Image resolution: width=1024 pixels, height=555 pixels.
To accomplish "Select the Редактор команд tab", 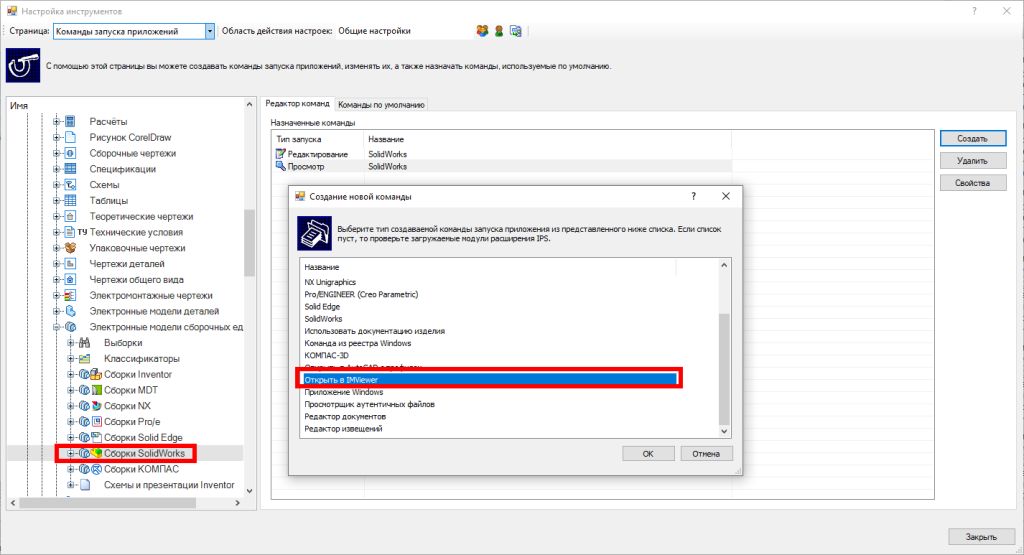I will (296, 104).
